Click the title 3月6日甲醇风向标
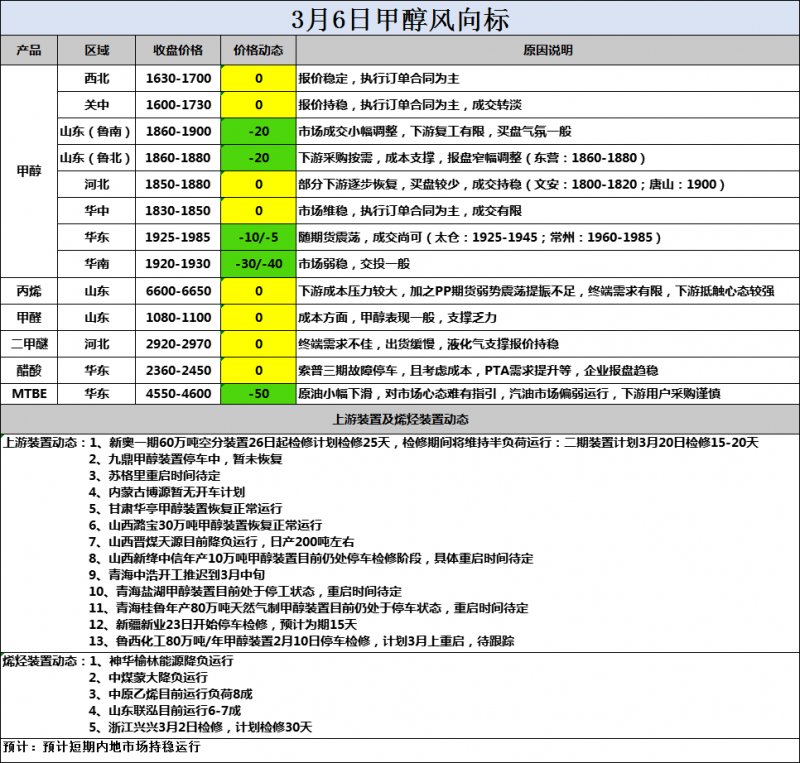The width and height of the screenshot is (800, 763). pyautogui.click(x=400, y=20)
